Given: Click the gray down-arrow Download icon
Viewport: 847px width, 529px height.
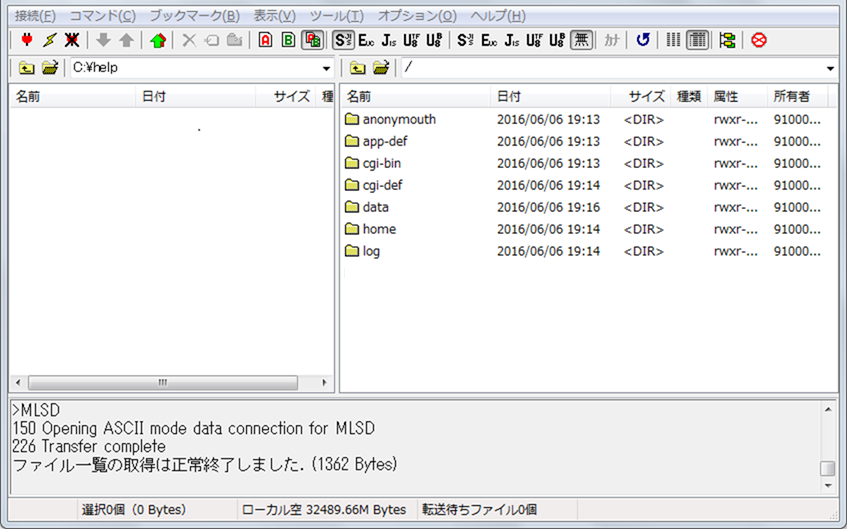Looking at the screenshot, I should click(103, 40).
